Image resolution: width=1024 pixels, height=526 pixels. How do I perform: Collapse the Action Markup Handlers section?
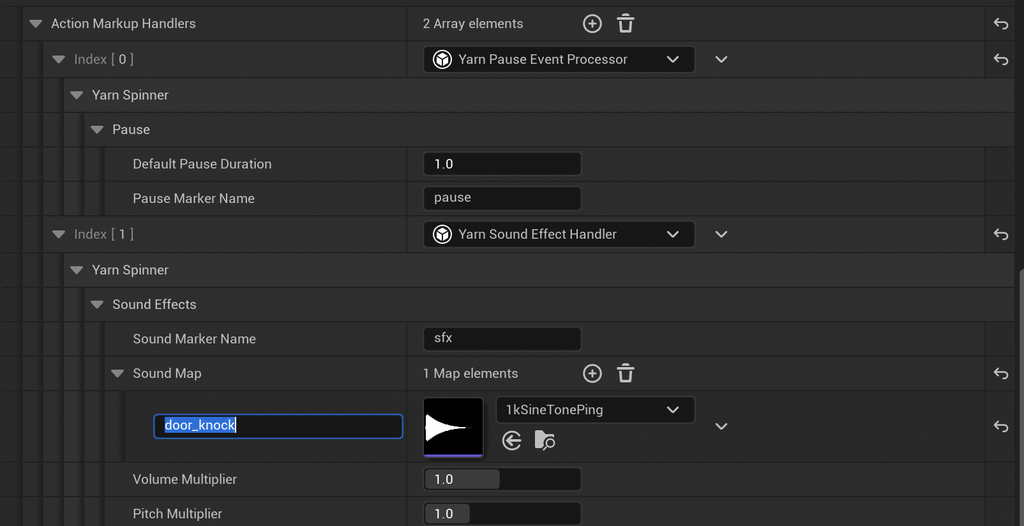(x=35, y=24)
